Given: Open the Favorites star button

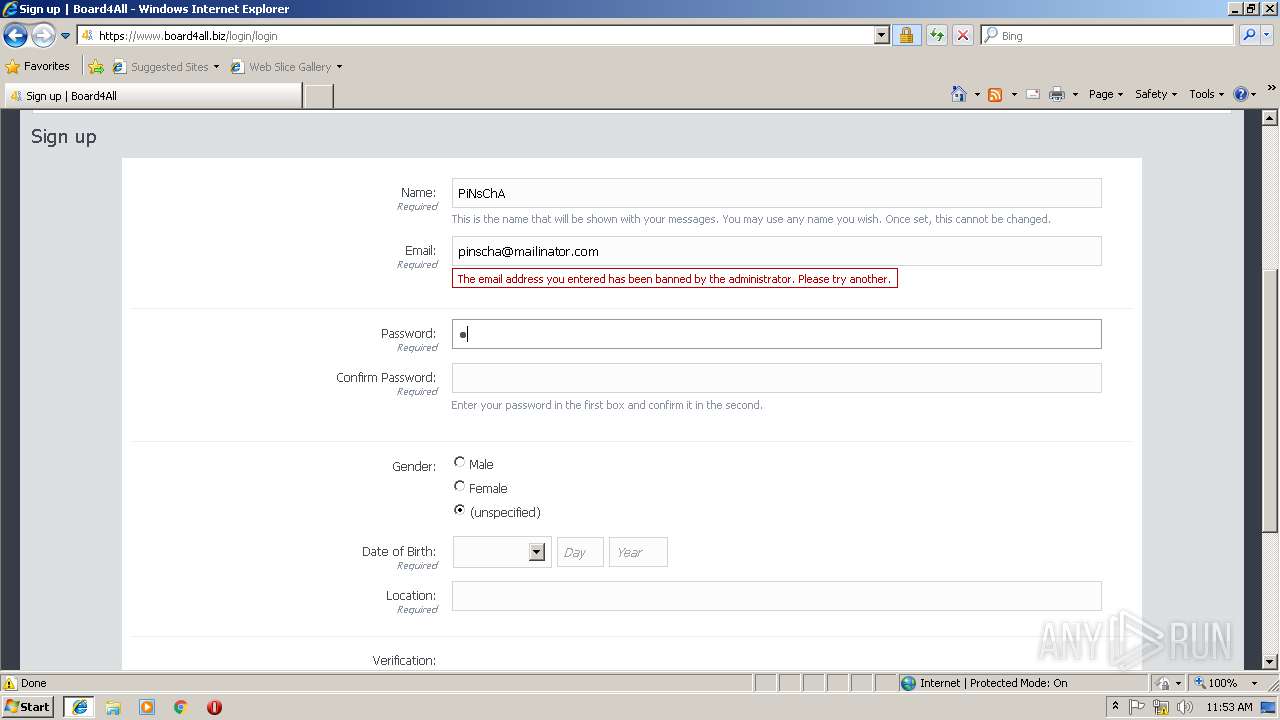Looking at the screenshot, I should [x=38, y=66].
